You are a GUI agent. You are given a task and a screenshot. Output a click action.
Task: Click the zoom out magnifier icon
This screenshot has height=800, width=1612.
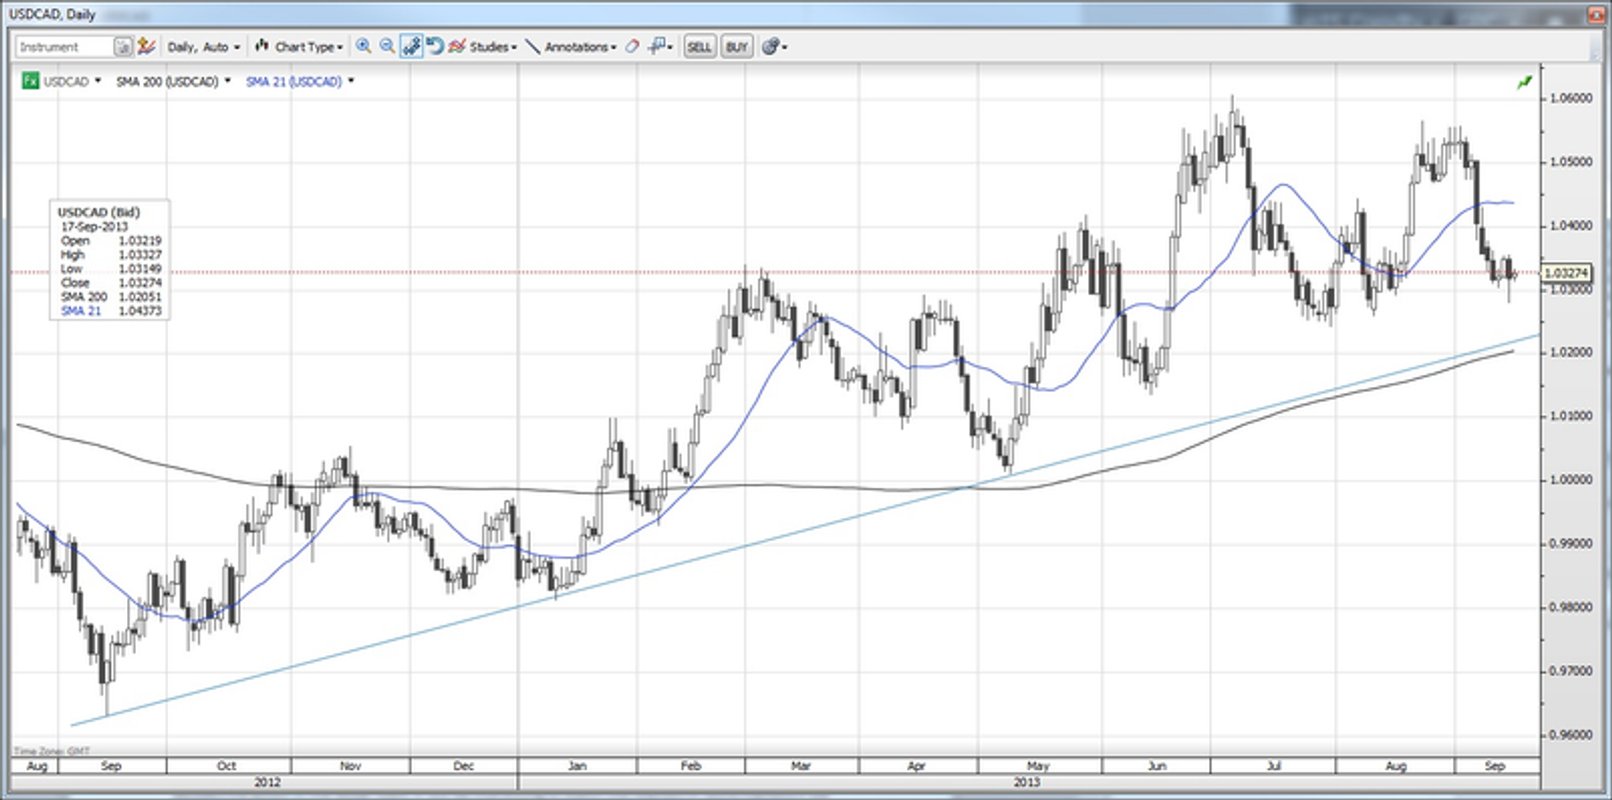coord(387,46)
